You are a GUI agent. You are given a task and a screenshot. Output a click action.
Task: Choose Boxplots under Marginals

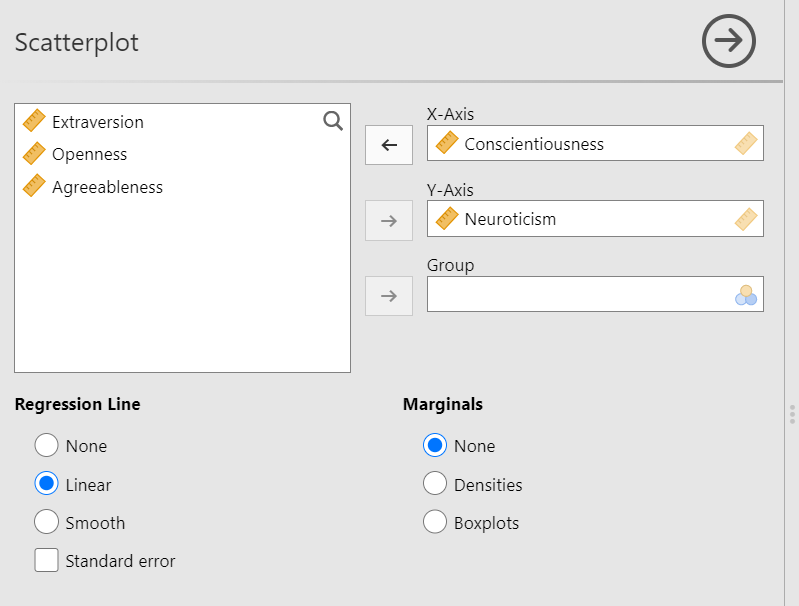pyautogui.click(x=435, y=522)
